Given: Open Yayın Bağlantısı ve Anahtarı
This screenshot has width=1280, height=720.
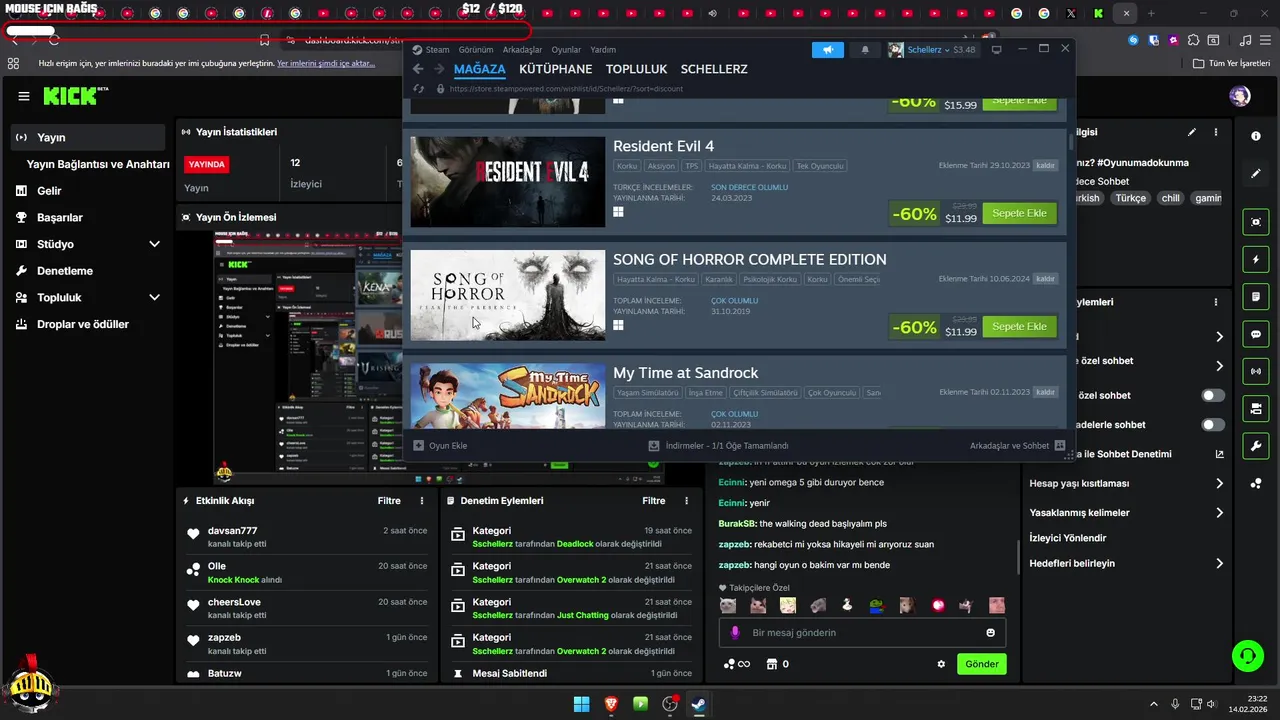Looking at the screenshot, I should click(x=98, y=164).
